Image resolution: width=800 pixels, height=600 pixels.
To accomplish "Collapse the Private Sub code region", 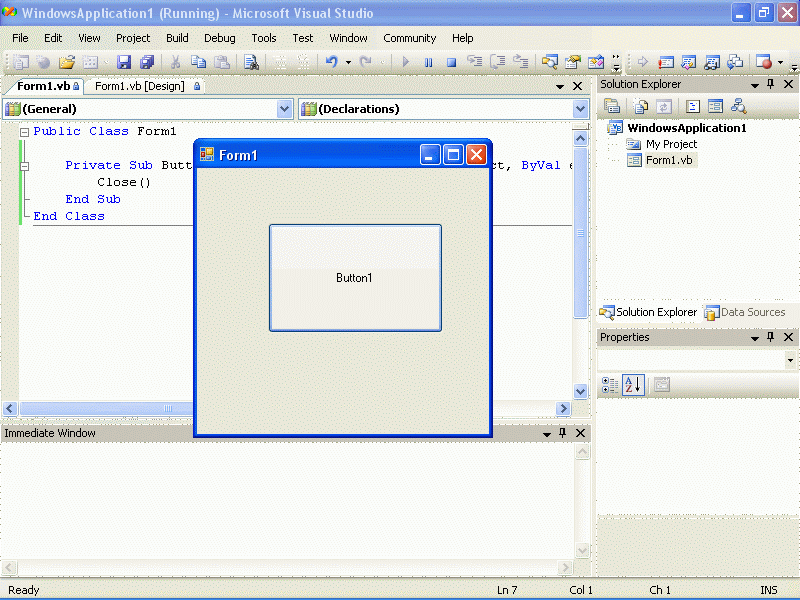I will 24,166.
